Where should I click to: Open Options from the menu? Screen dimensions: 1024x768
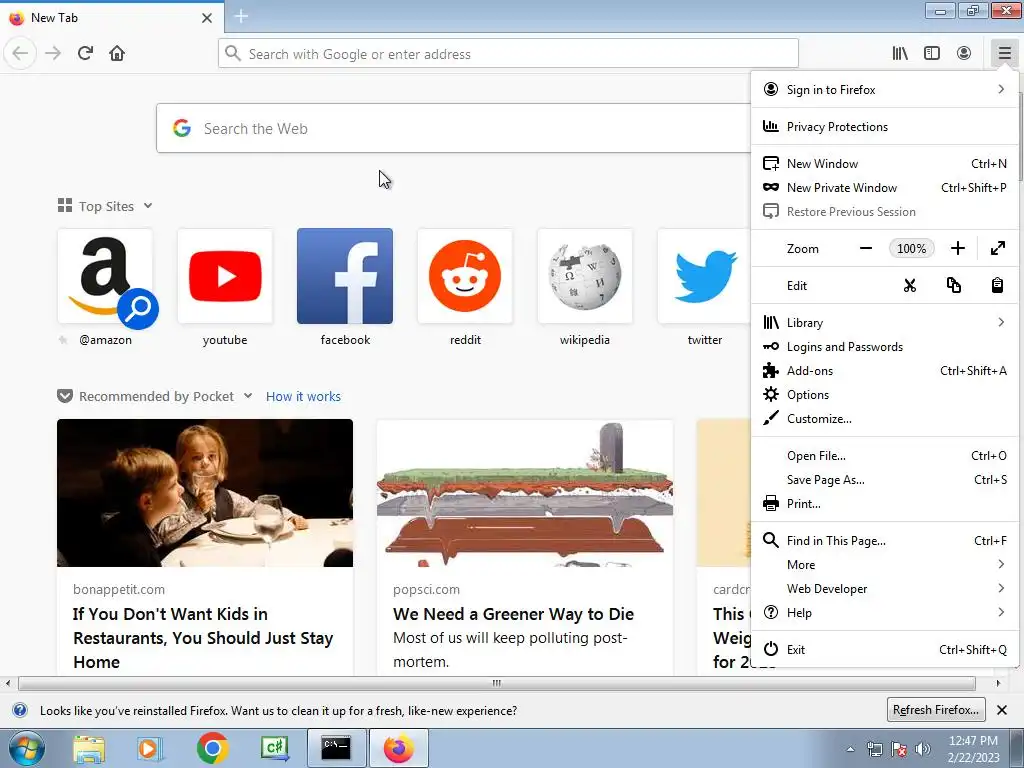point(885,394)
